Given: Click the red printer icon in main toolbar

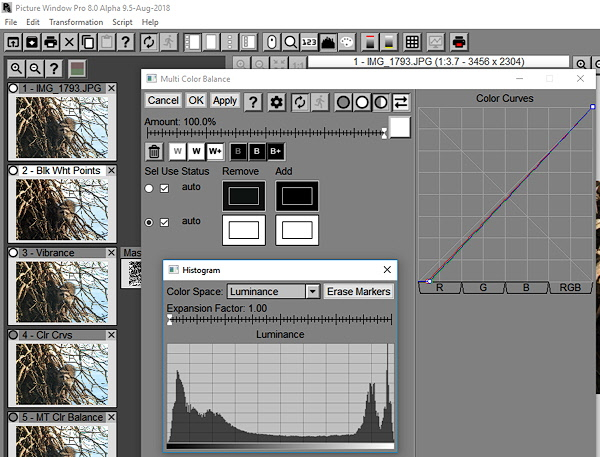Looking at the screenshot, I should (x=459, y=42).
